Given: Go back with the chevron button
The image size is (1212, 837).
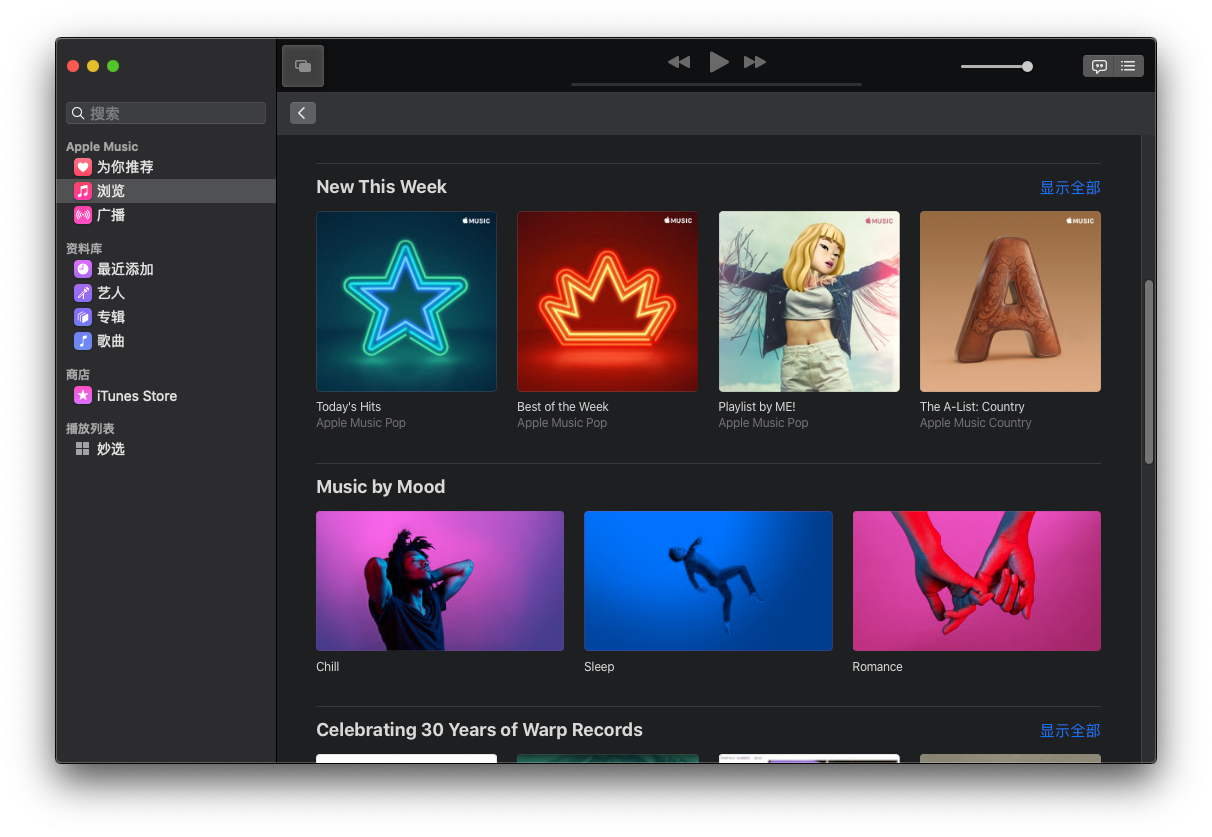Looking at the screenshot, I should pyautogui.click(x=302, y=113).
